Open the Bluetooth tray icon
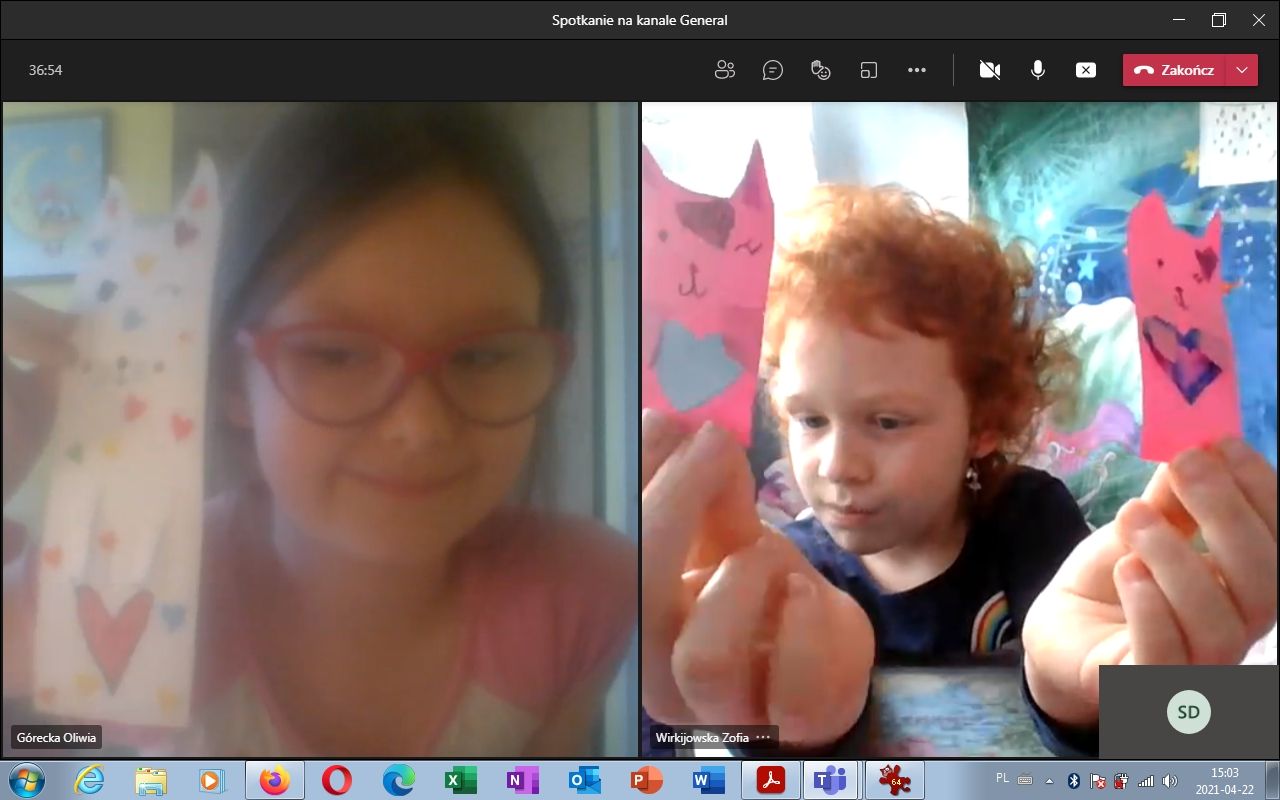The height and width of the screenshot is (800, 1280). tap(1074, 780)
